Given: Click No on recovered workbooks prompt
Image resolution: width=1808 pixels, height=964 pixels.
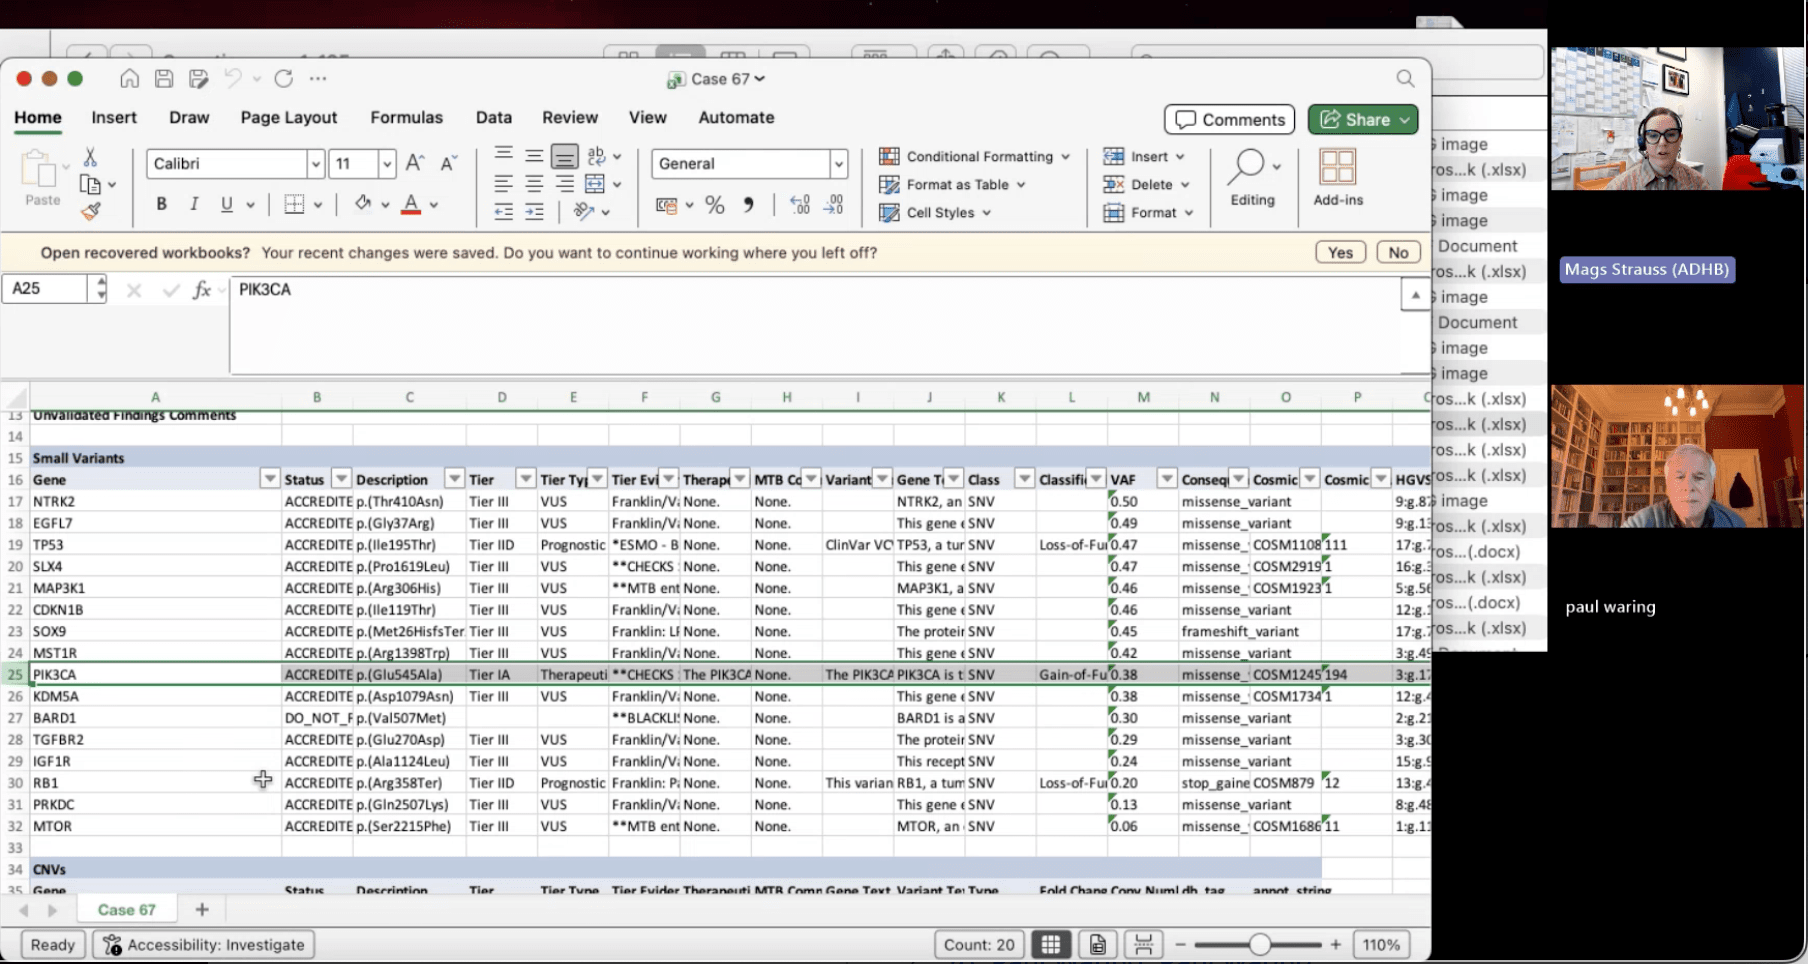Looking at the screenshot, I should [1398, 252].
